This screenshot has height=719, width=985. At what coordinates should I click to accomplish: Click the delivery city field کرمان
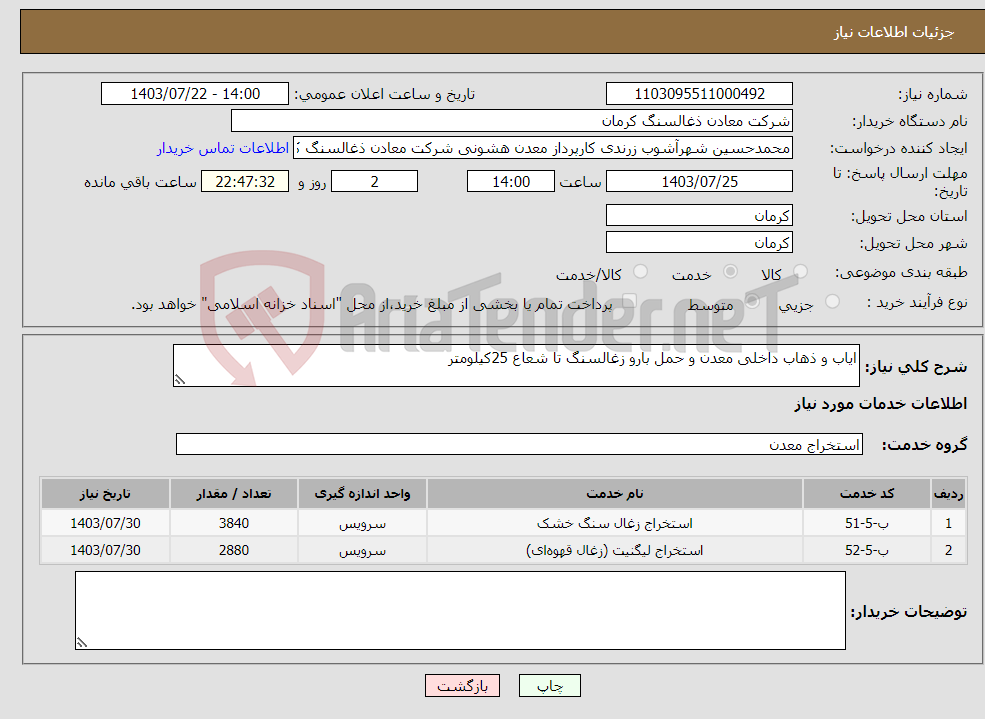tap(699, 242)
